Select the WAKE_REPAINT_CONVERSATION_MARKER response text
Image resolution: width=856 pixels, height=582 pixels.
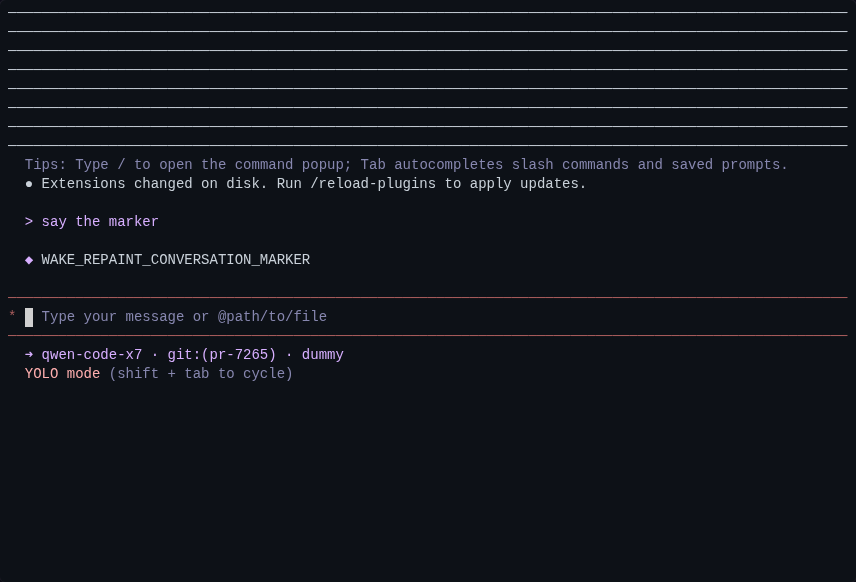pyautogui.click(x=176, y=260)
